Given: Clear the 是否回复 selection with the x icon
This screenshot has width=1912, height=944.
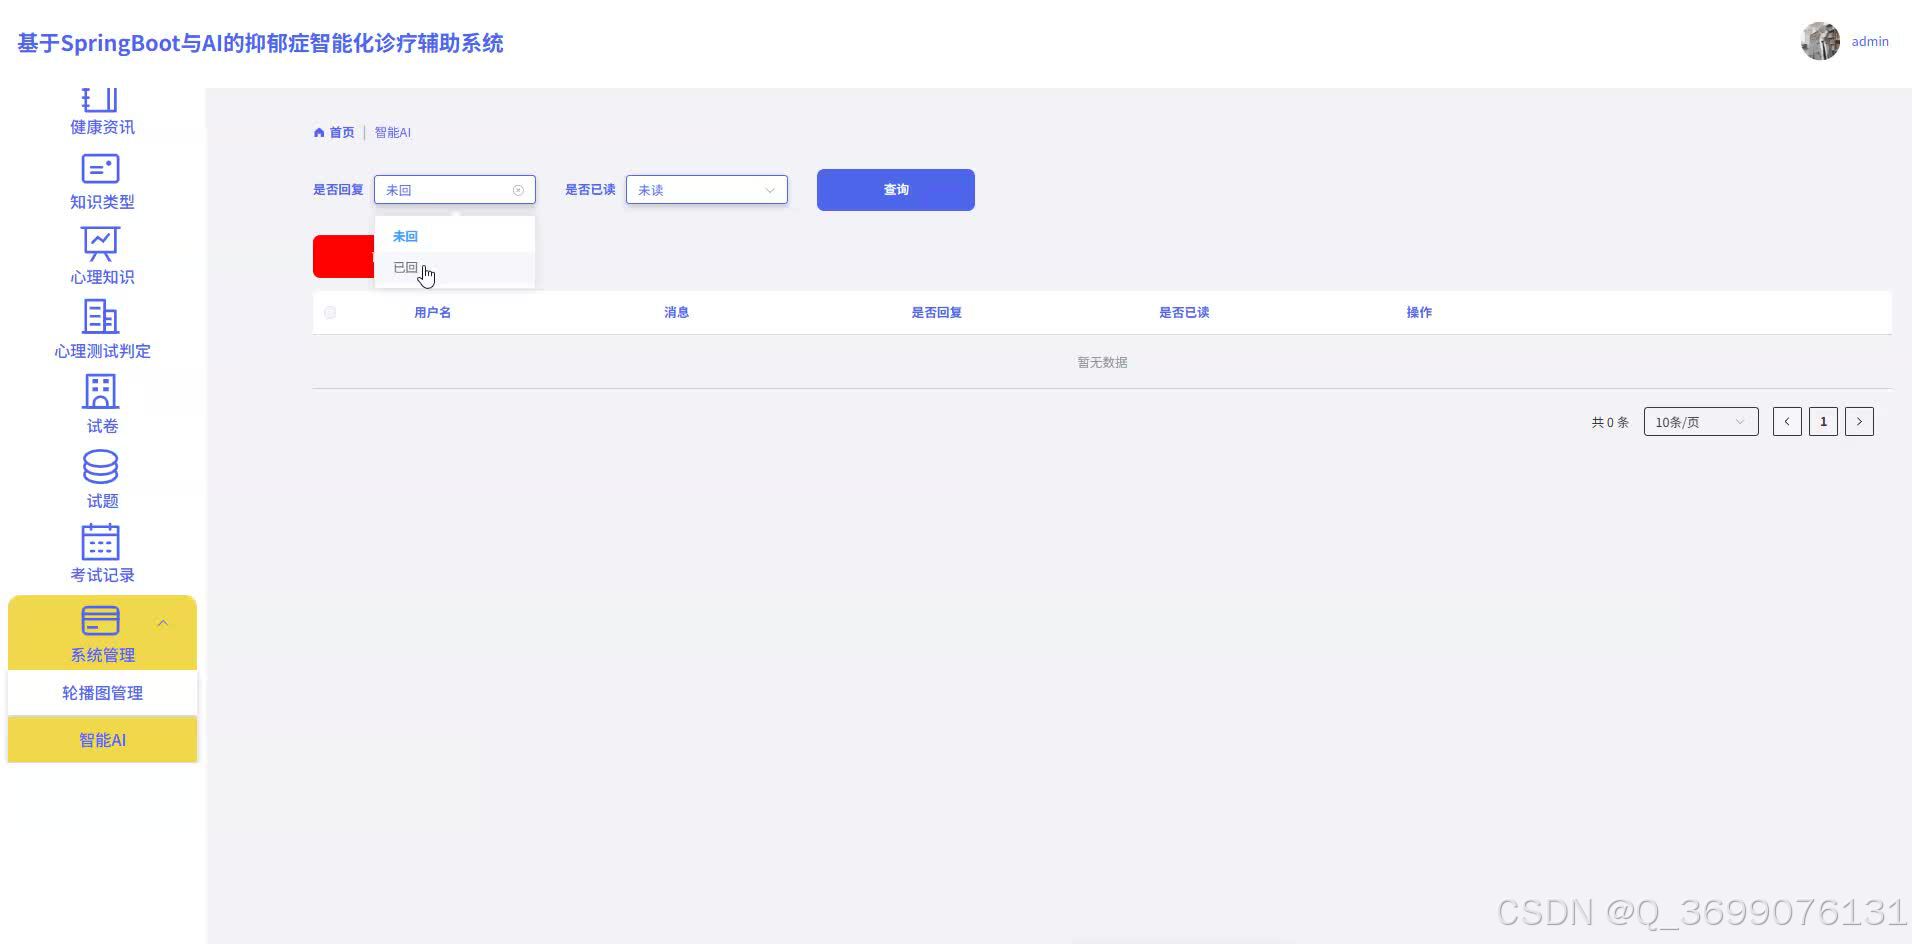Looking at the screenshot, I should coord(518,190).
